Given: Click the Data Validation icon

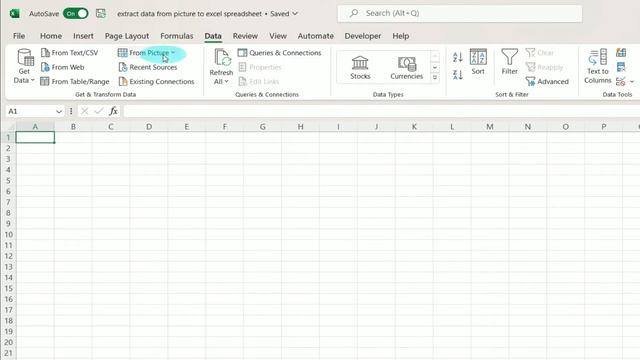Looking at the screenshot, I should tap(621, 81).
